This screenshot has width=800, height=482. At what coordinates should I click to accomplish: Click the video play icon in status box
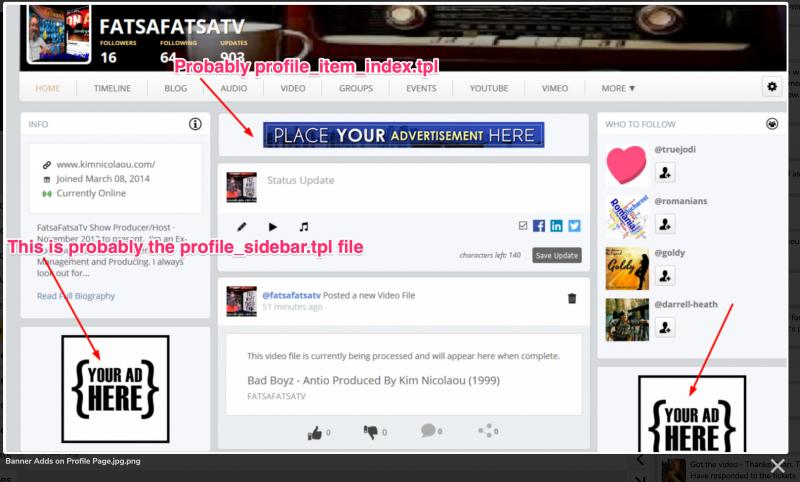pyautogui.click(x=273, y=227)
